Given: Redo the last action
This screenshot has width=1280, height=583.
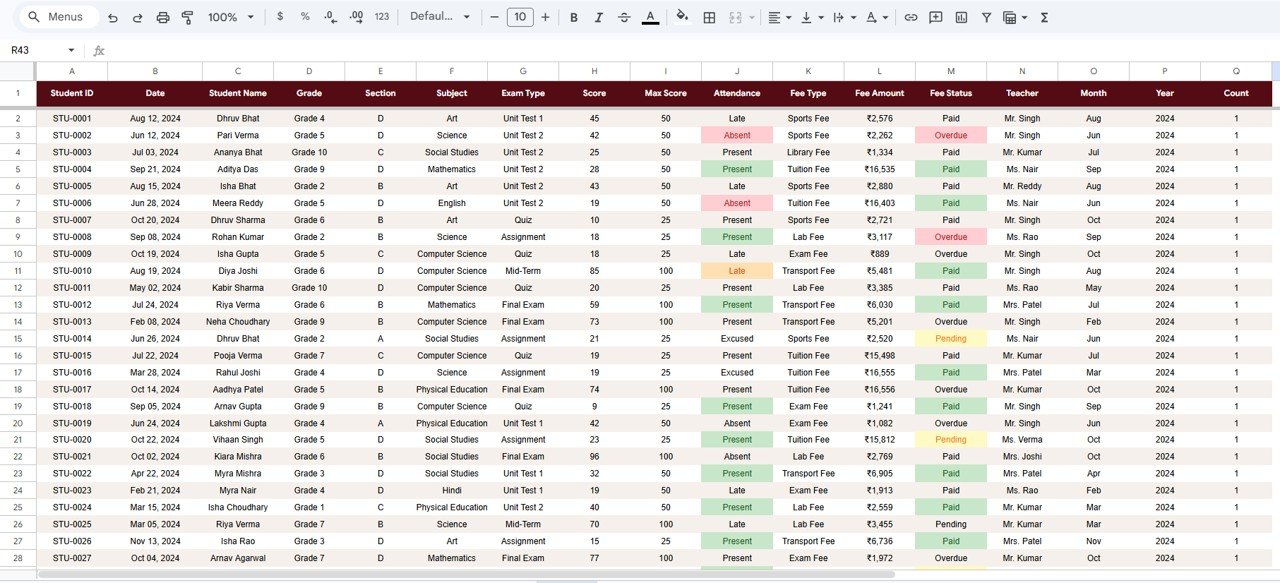Looking at the screenshot, I should click(137, 17).
